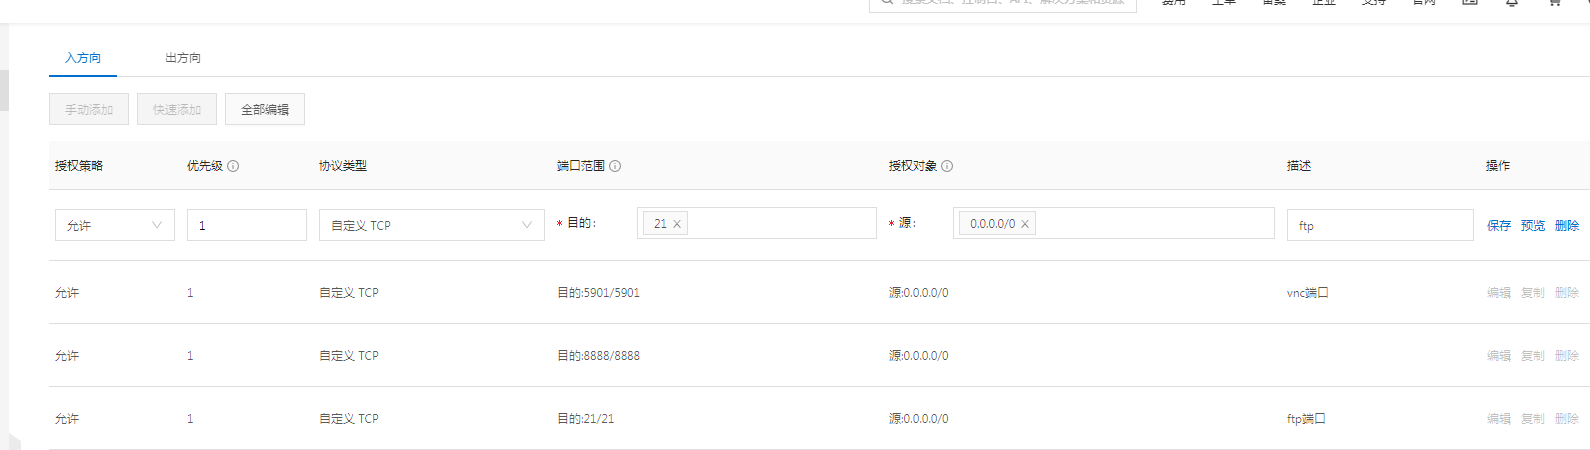Click source 0.0.0.0/0 in the 8888 row
Viewport: 1590px width, 450px height.
pos(919,356)
